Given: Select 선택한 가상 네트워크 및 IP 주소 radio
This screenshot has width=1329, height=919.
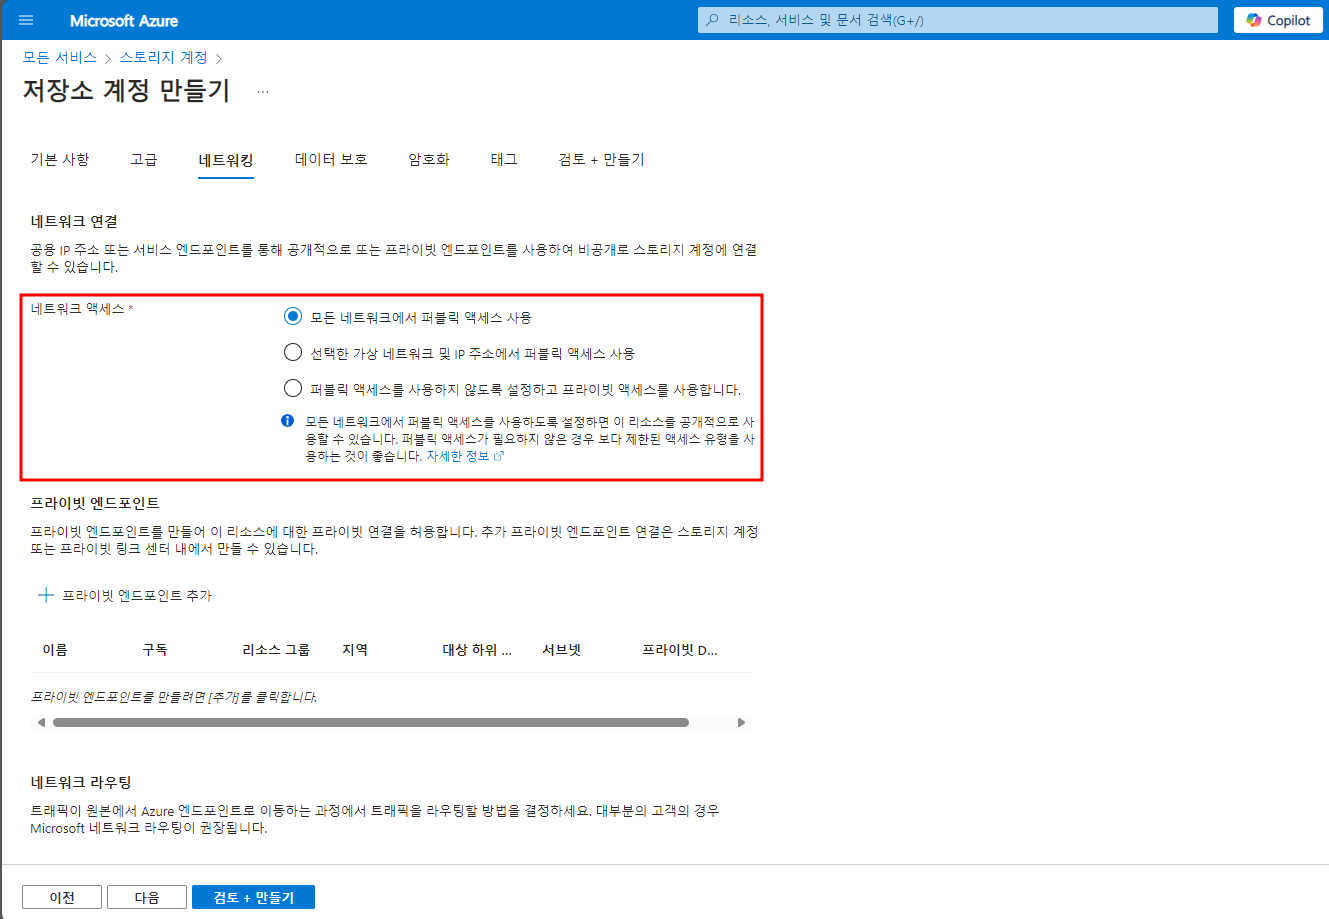Looking at the screenshot, I should [293, 352].
